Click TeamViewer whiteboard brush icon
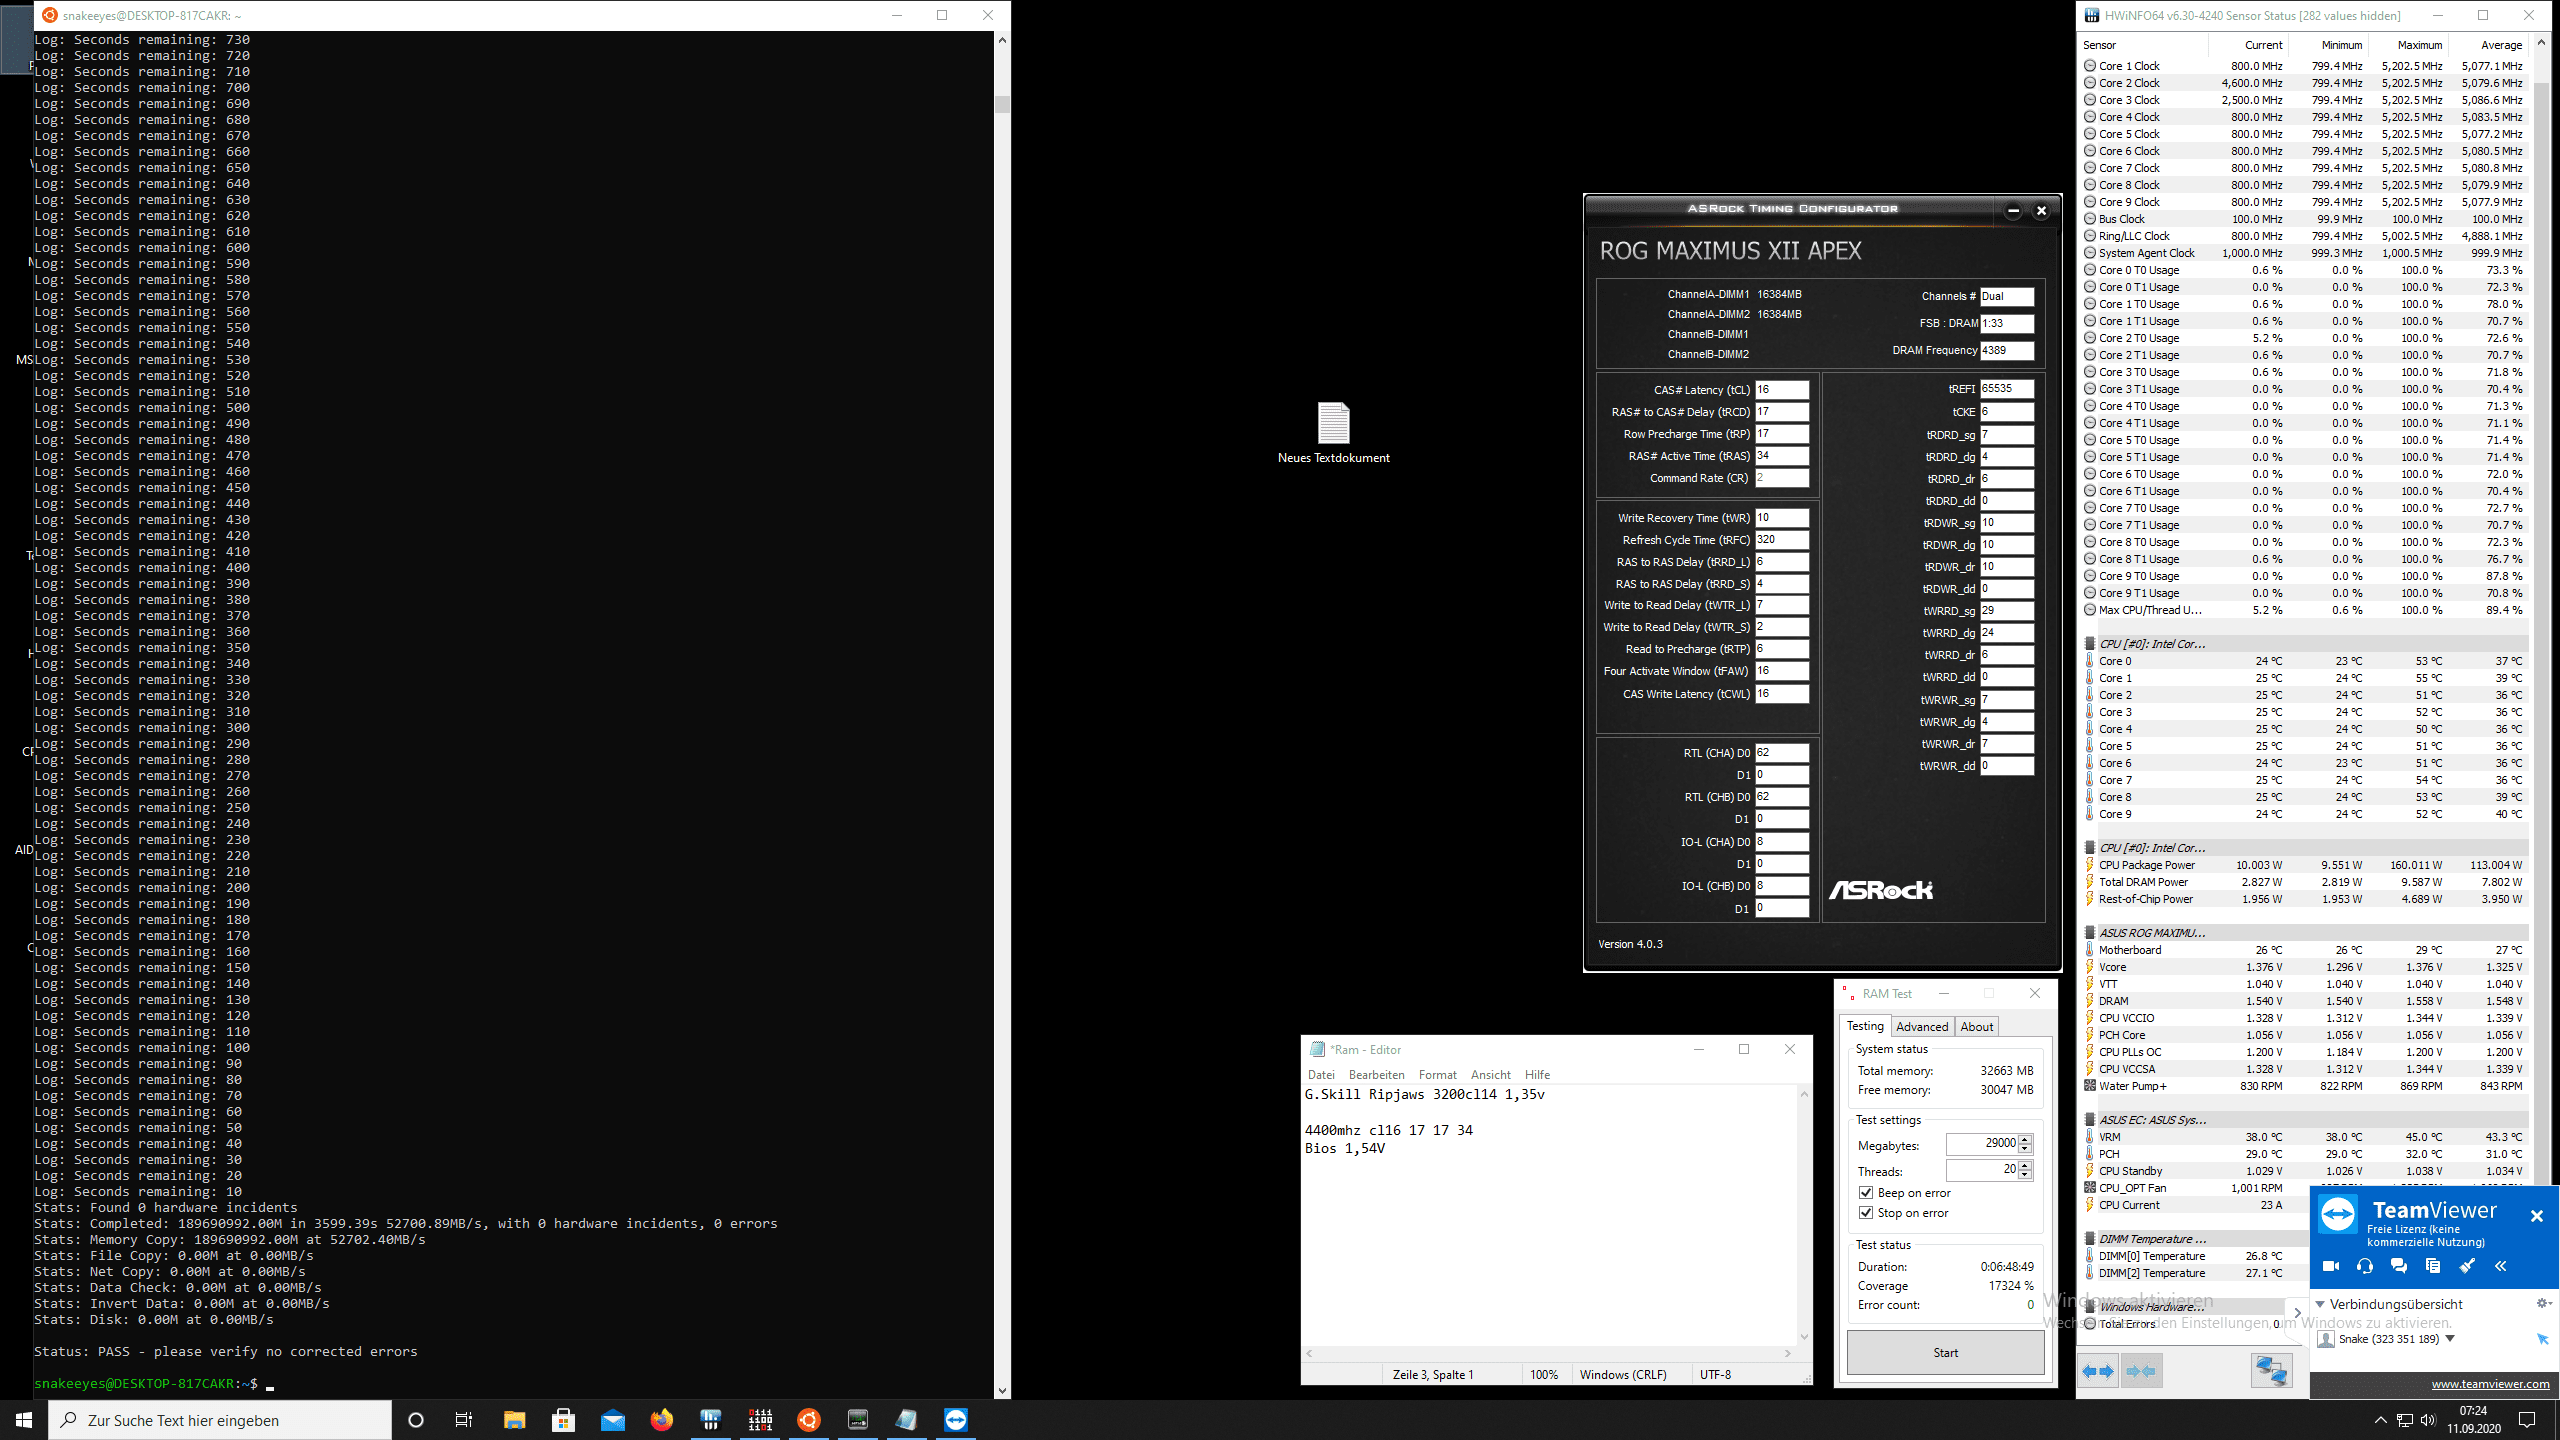2560x1440 pixels. (2467, 1266)
